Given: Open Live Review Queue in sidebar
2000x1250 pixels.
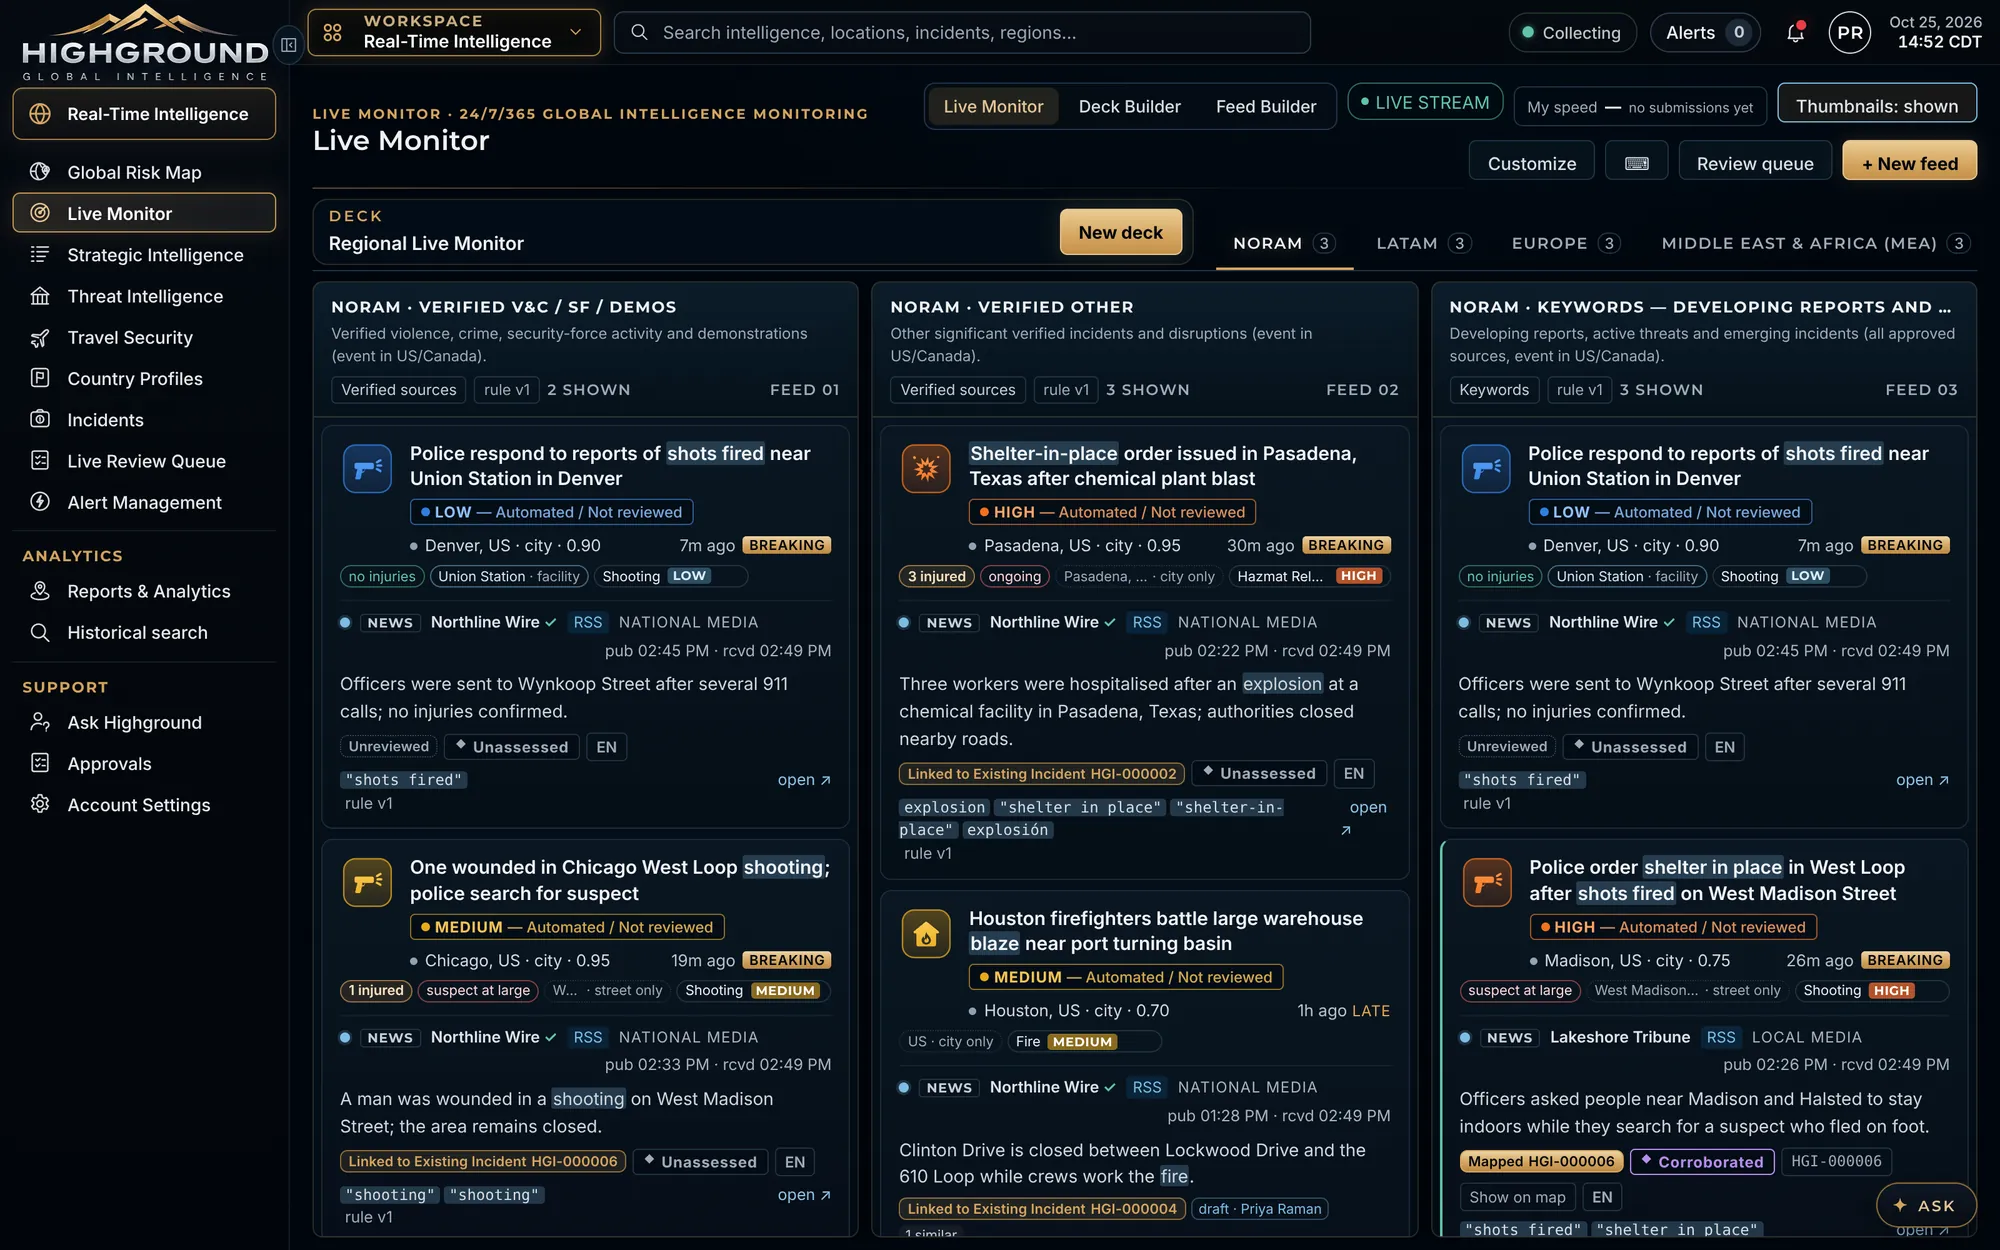Looking at the screenshot, I should point(144,461).
